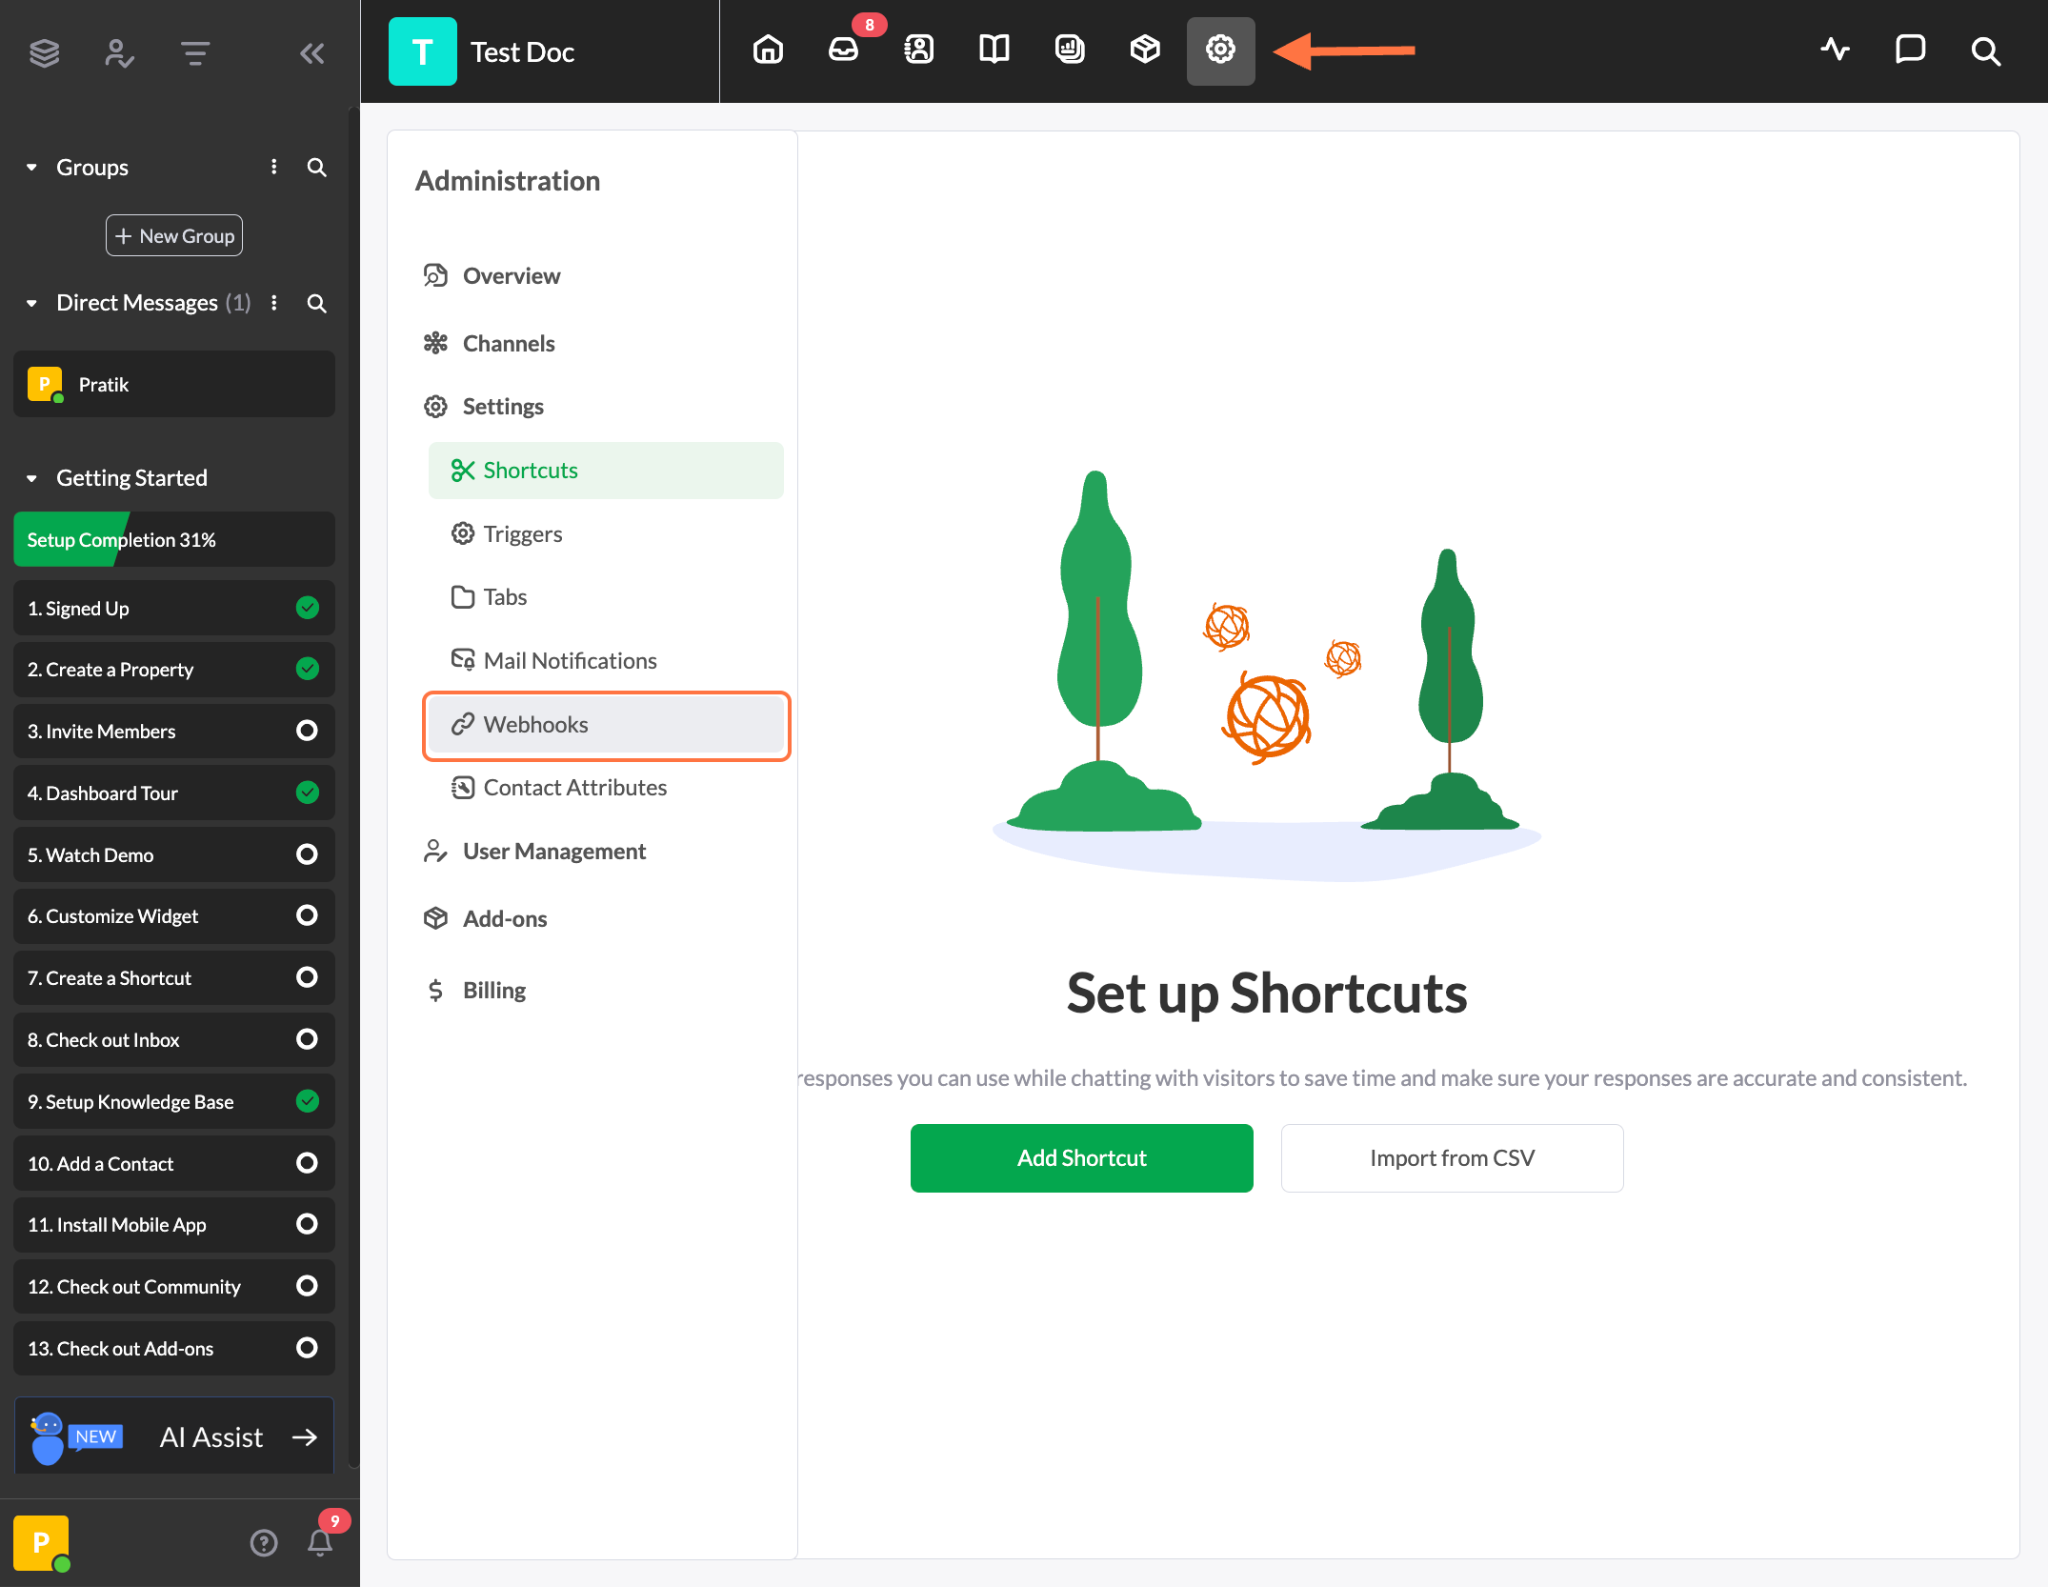The image size is (2048, 1587).
Task: Open the Reports chart icon
Action: [1069, 49]
